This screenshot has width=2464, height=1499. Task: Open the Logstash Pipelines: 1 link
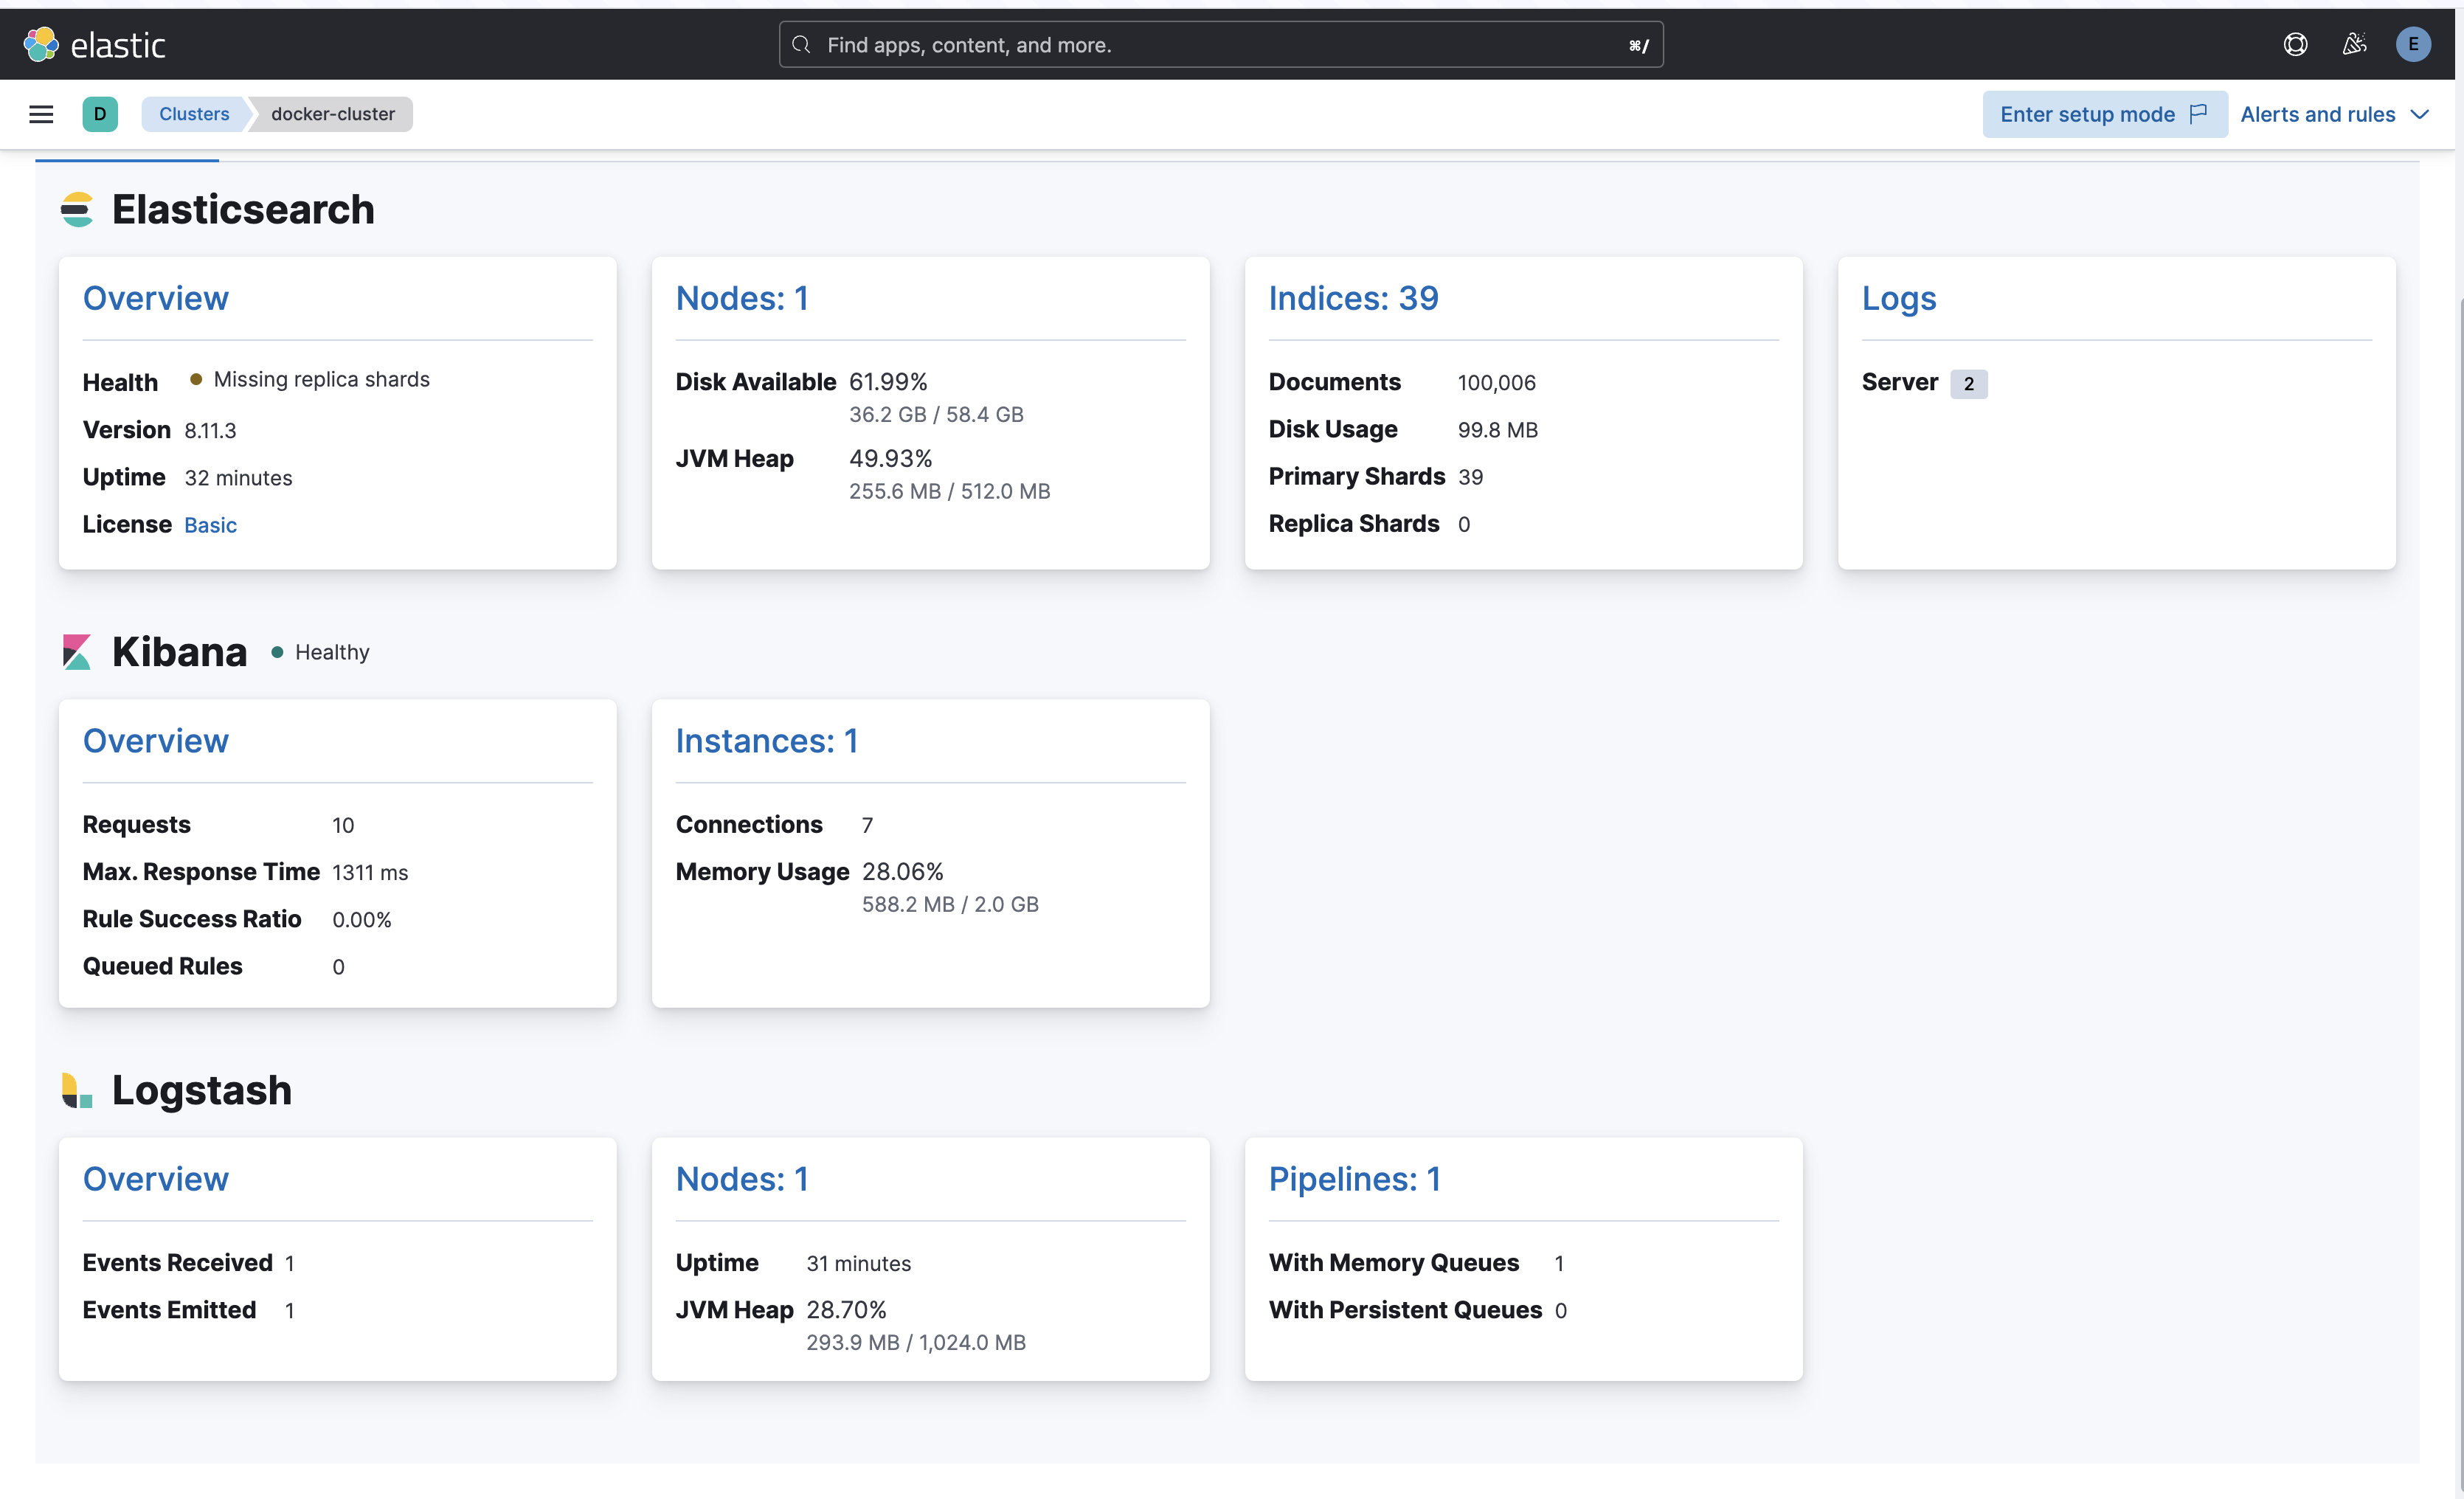(x=1354, y=1179)
